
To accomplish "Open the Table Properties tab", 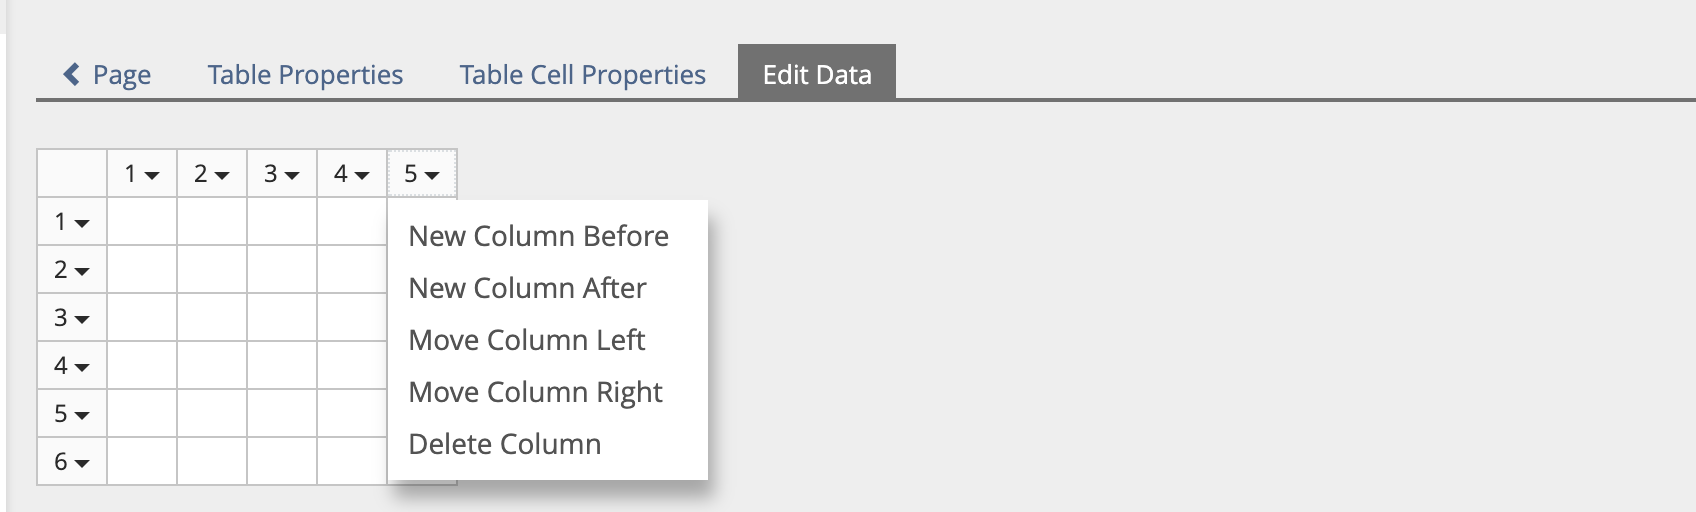I will pos(305,75).
